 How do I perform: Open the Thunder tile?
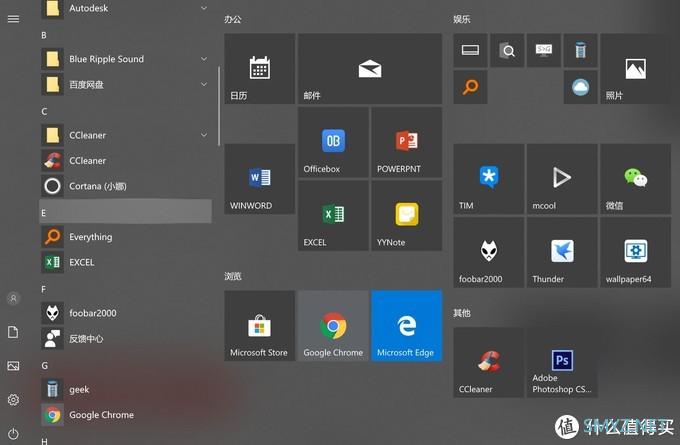(x=562, y=252)
